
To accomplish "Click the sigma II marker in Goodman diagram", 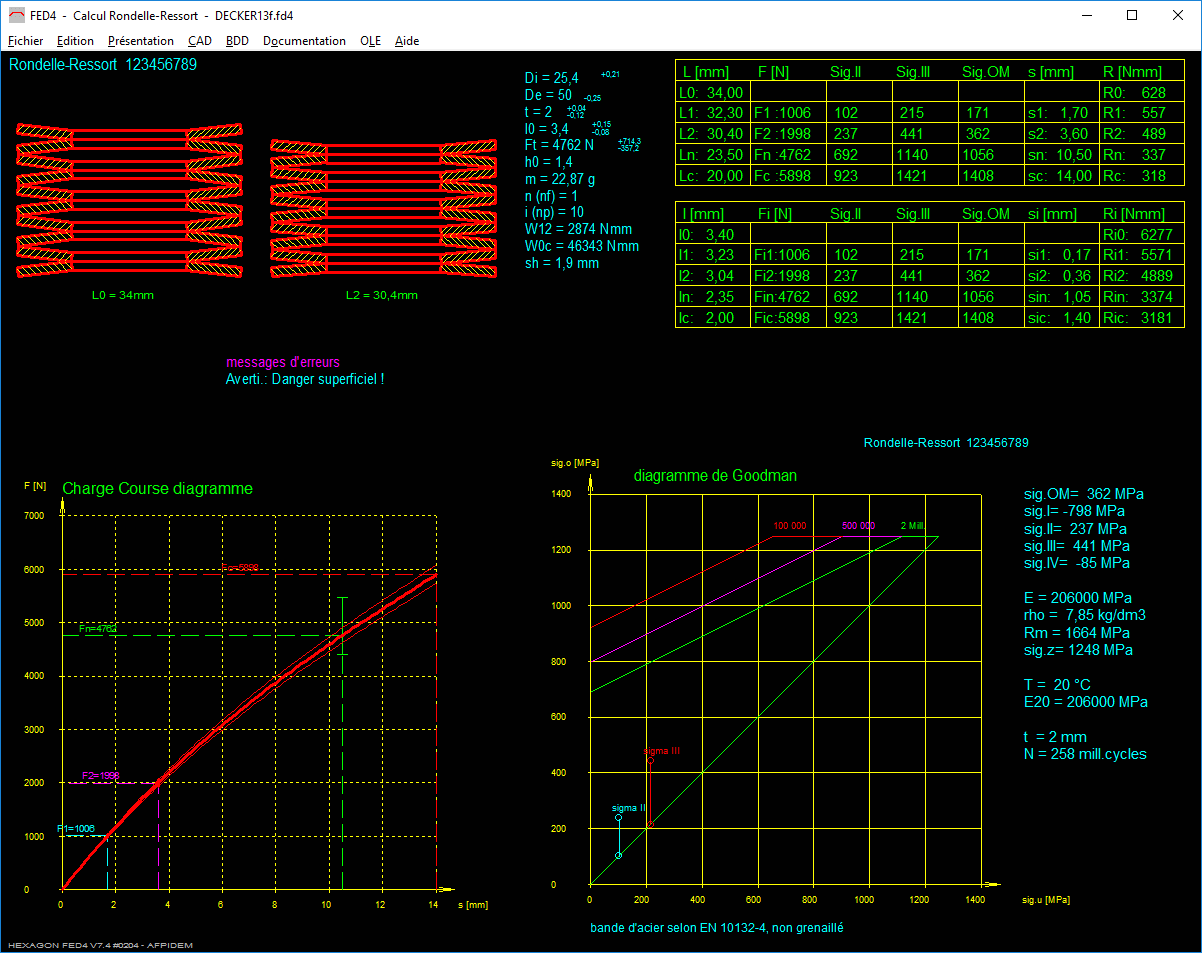I will point(618,818).
